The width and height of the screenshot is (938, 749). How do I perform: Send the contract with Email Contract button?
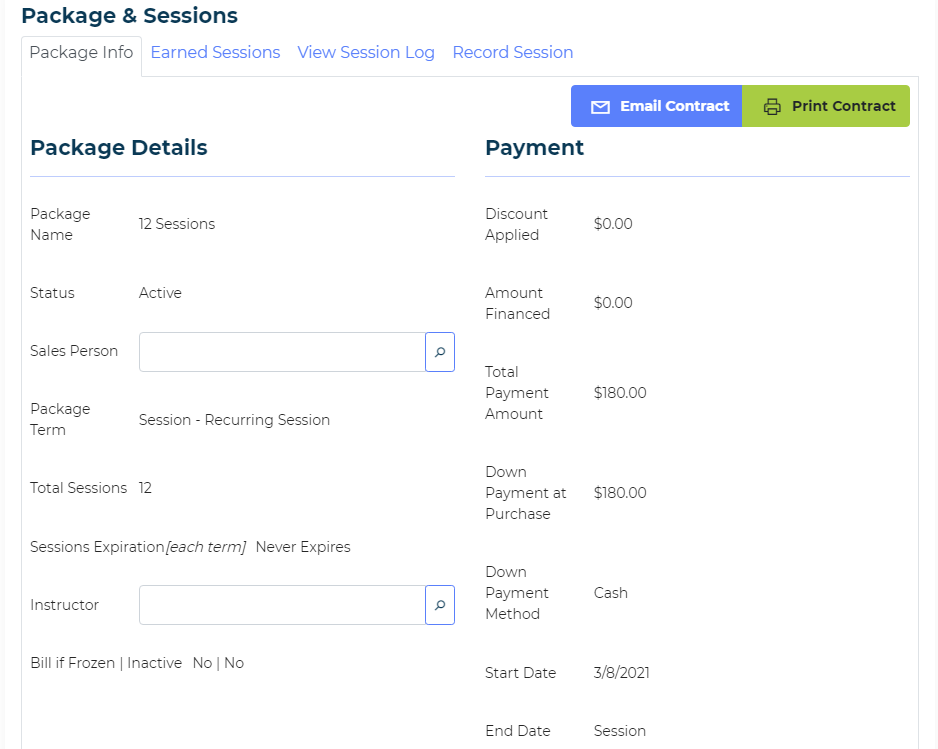coord(656,106)
